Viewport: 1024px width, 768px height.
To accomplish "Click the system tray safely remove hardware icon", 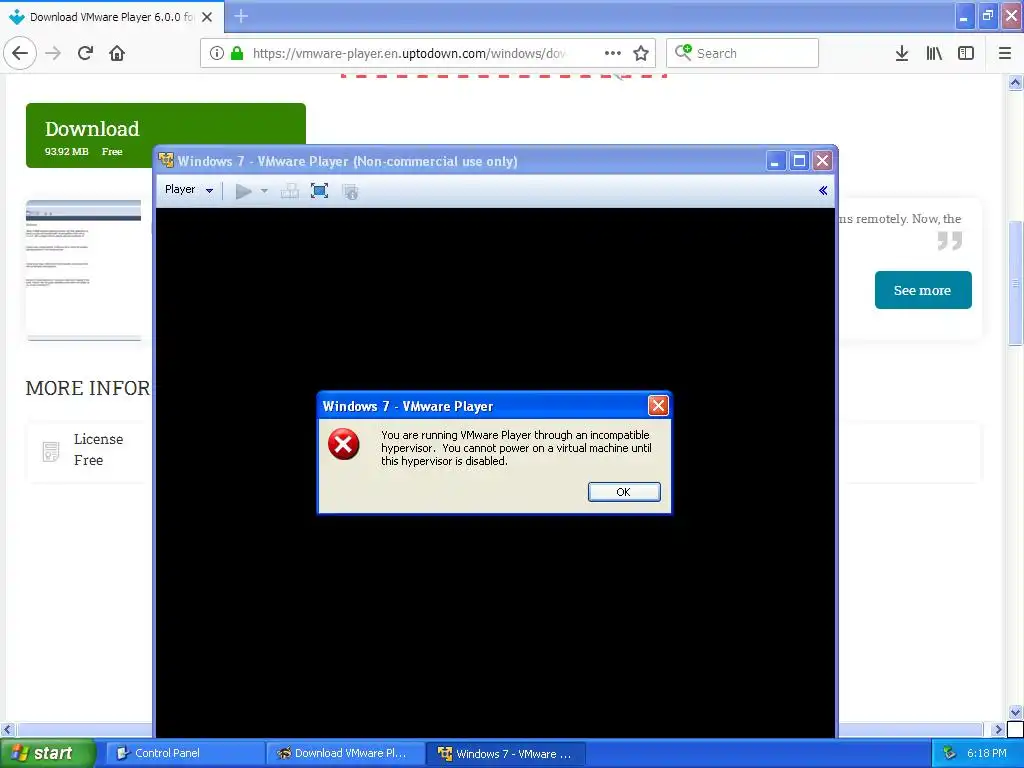I will pyautogui.click(x=950, y=753).
